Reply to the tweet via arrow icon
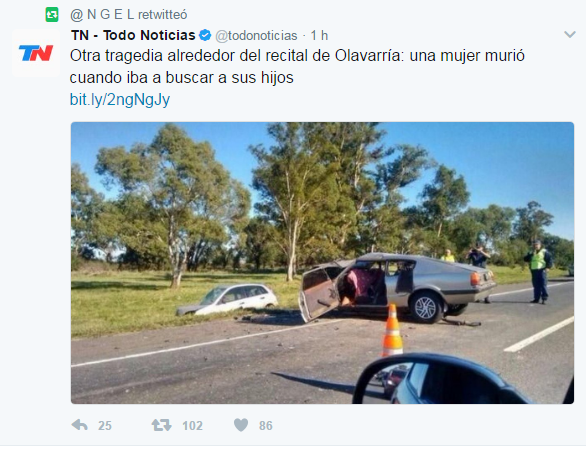This screenshot has height=449, width=586. coord(80,425)
